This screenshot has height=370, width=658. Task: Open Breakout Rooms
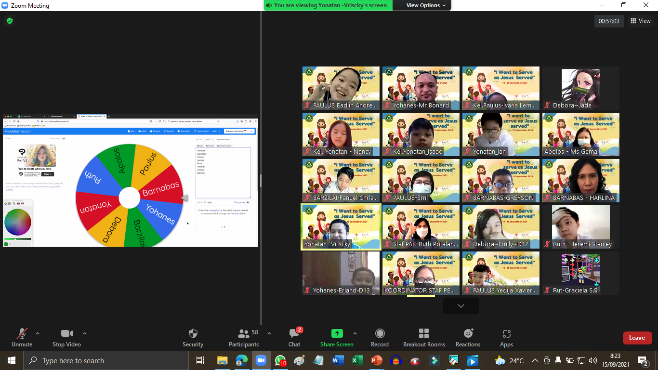click(x=424, y=337)
